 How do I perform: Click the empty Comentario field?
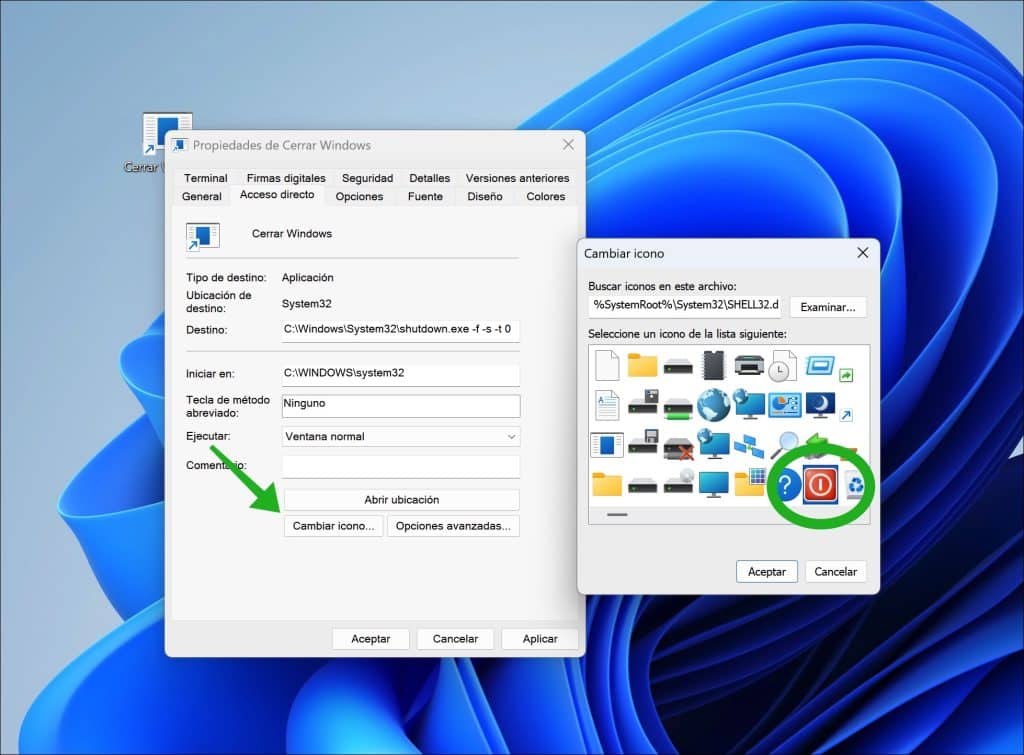(x=401, y=466)
